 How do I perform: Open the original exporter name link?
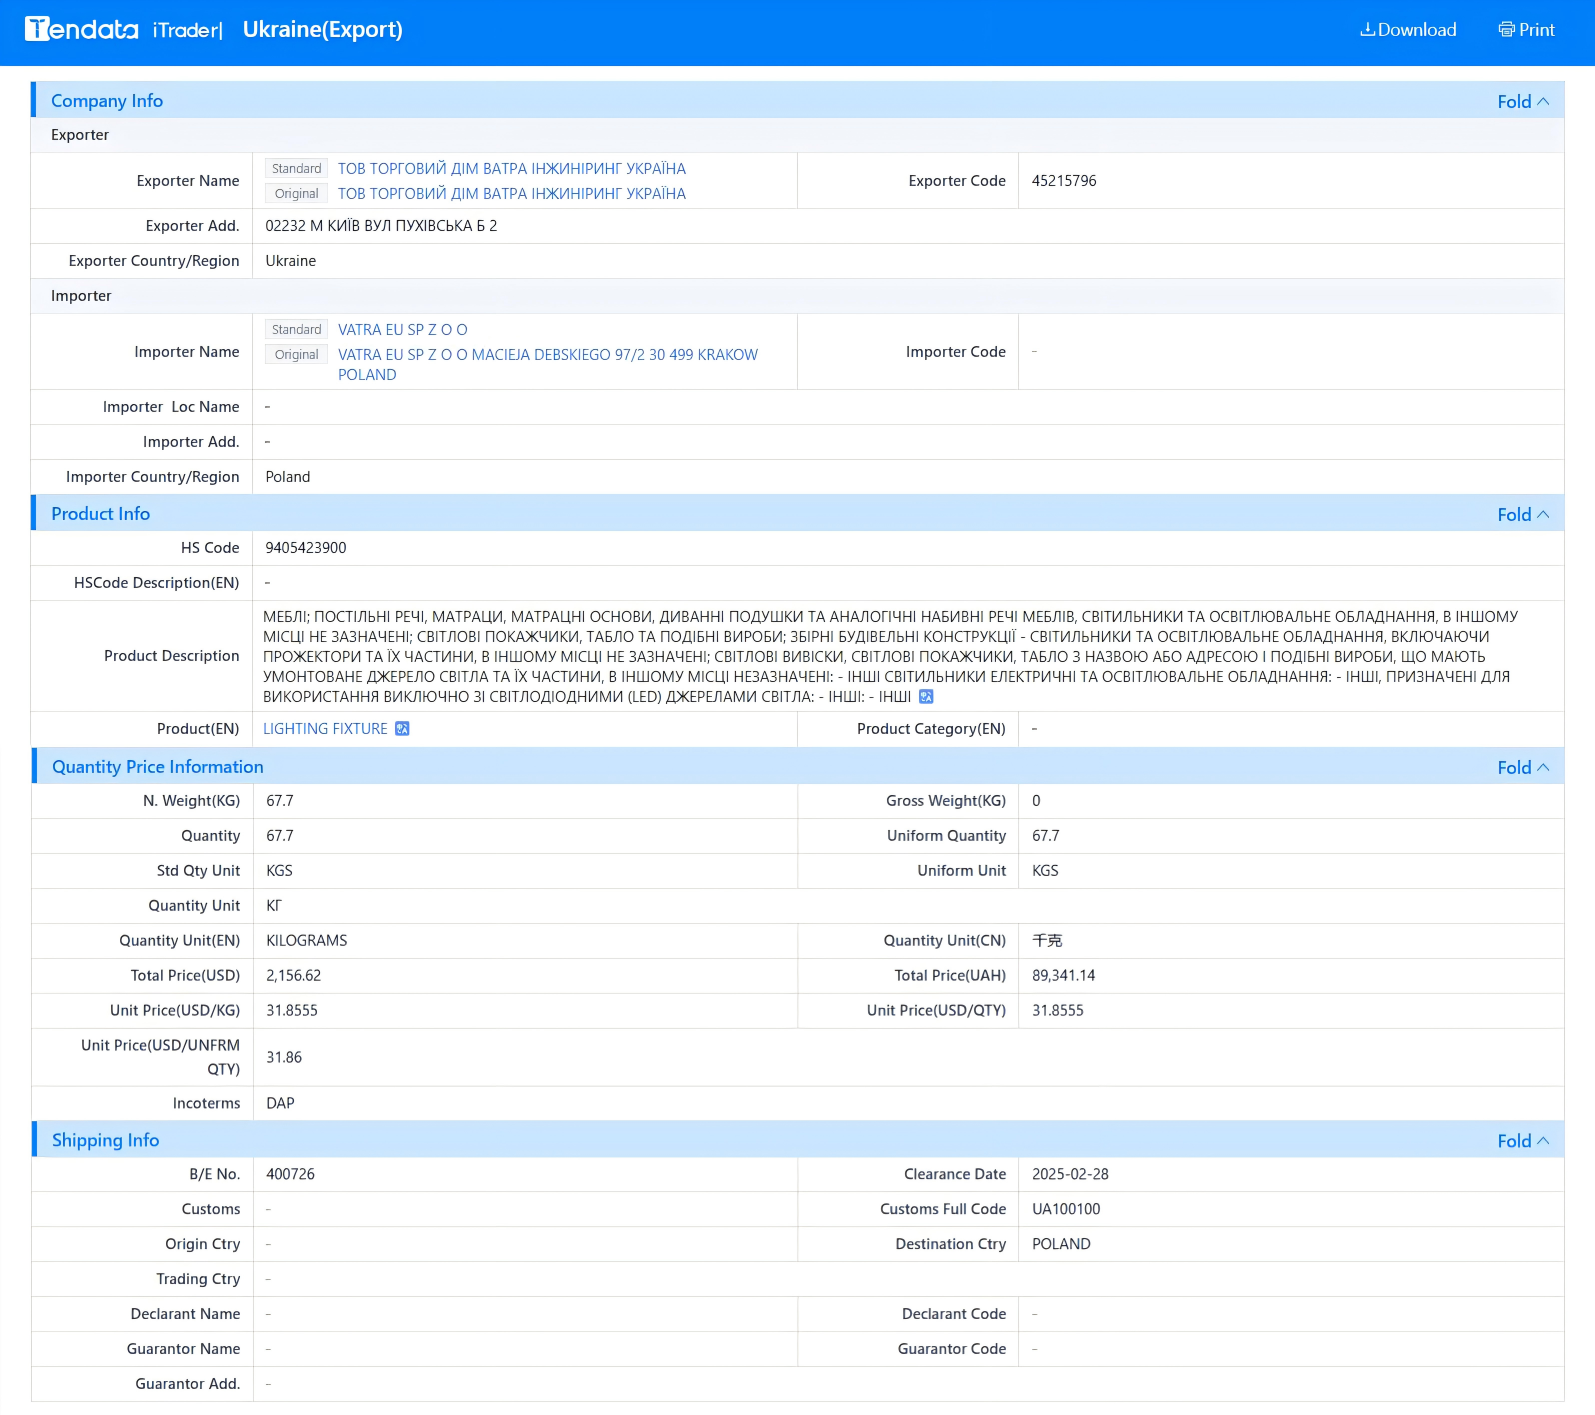512,194
